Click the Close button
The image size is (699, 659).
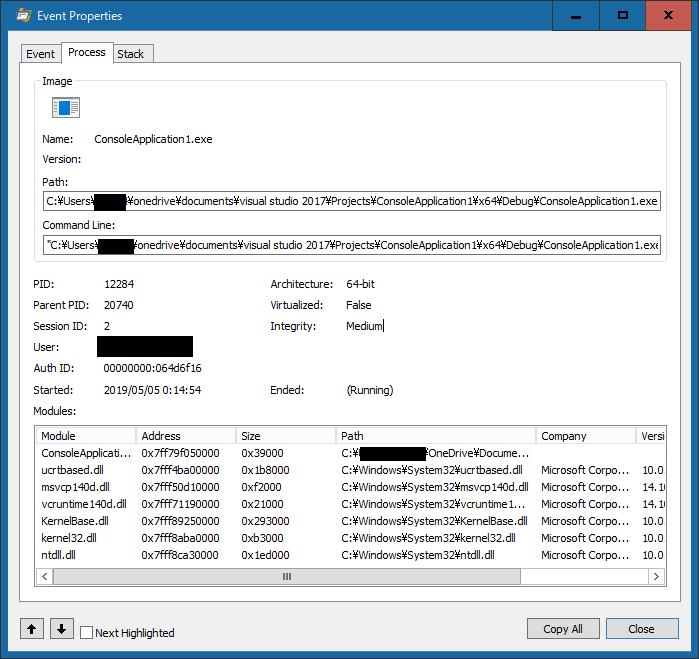[x=641, y=629]
